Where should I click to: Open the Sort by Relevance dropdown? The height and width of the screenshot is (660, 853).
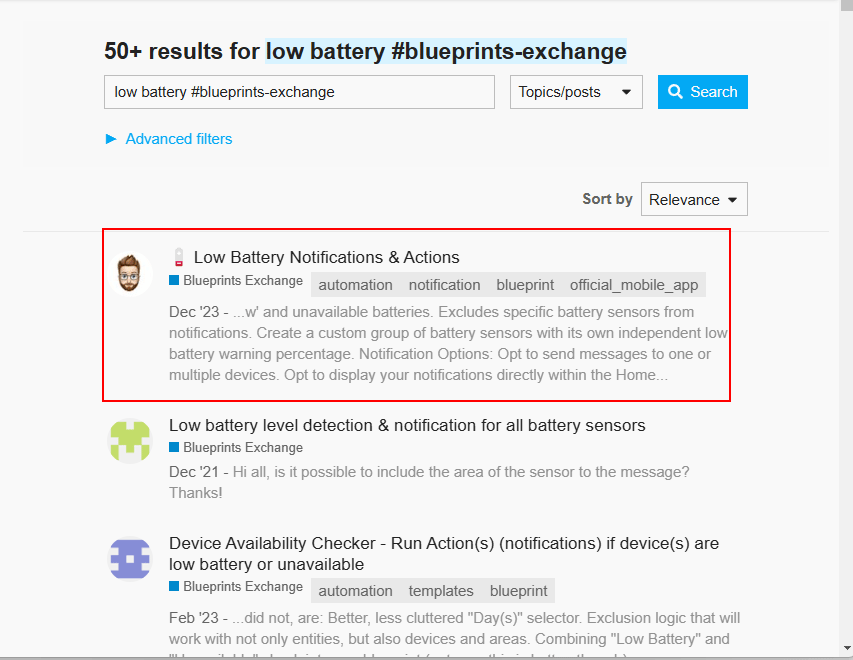pos(694,199)
